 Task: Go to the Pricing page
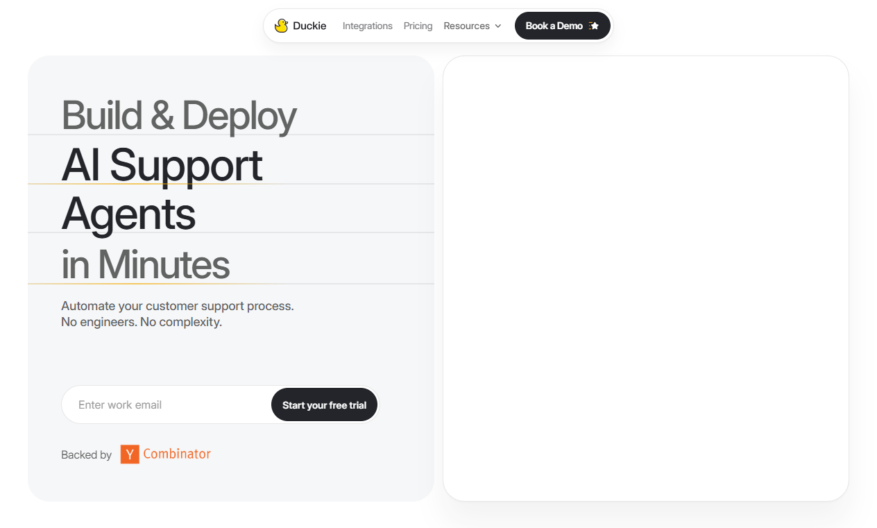click(418, 26)
